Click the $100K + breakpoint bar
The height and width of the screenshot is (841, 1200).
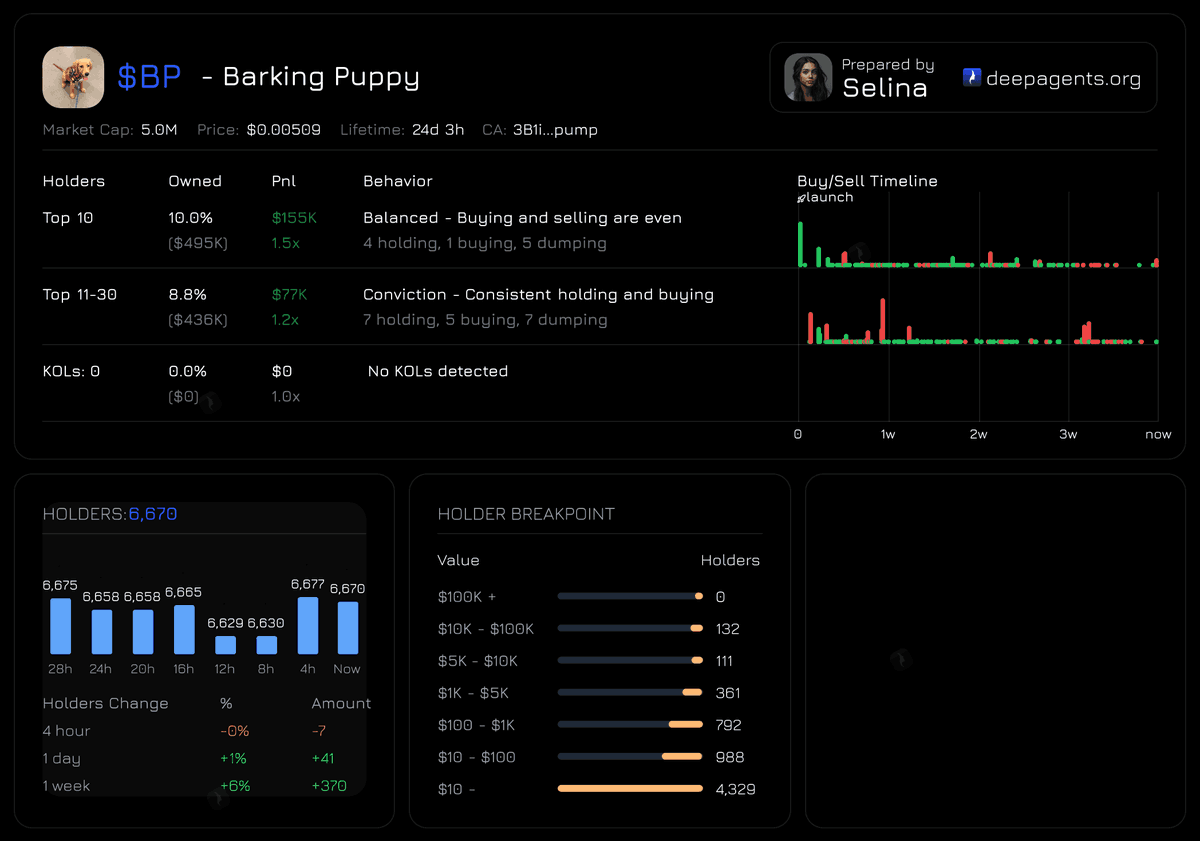point(630,596)
